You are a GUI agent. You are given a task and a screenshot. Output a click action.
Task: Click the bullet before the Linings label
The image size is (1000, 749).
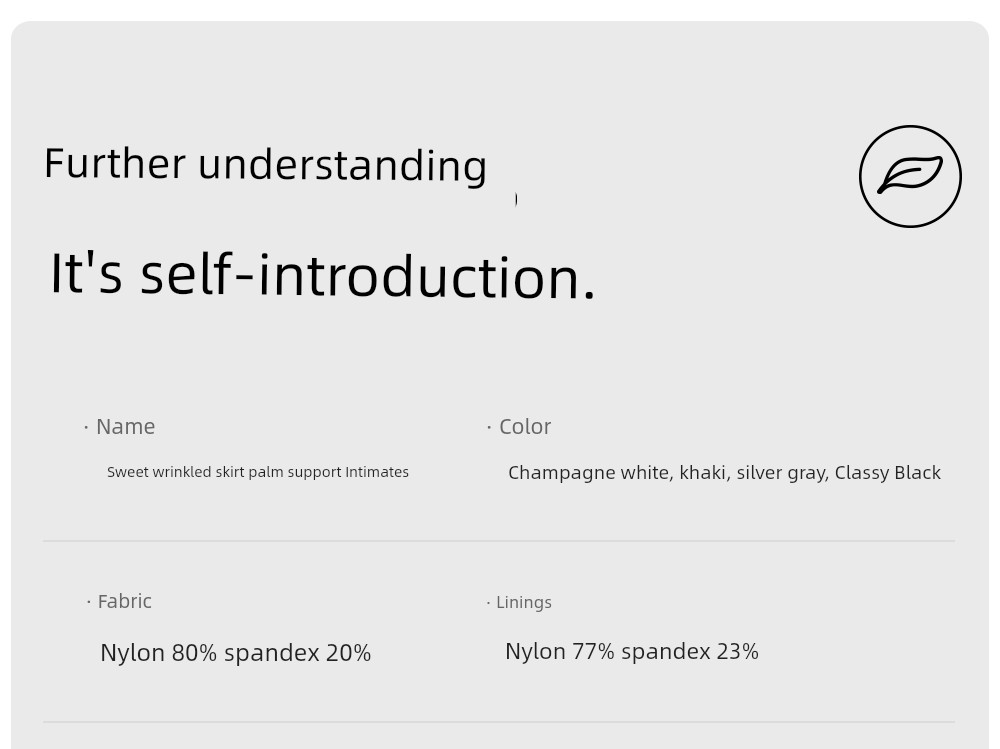[x=489, y=603]
